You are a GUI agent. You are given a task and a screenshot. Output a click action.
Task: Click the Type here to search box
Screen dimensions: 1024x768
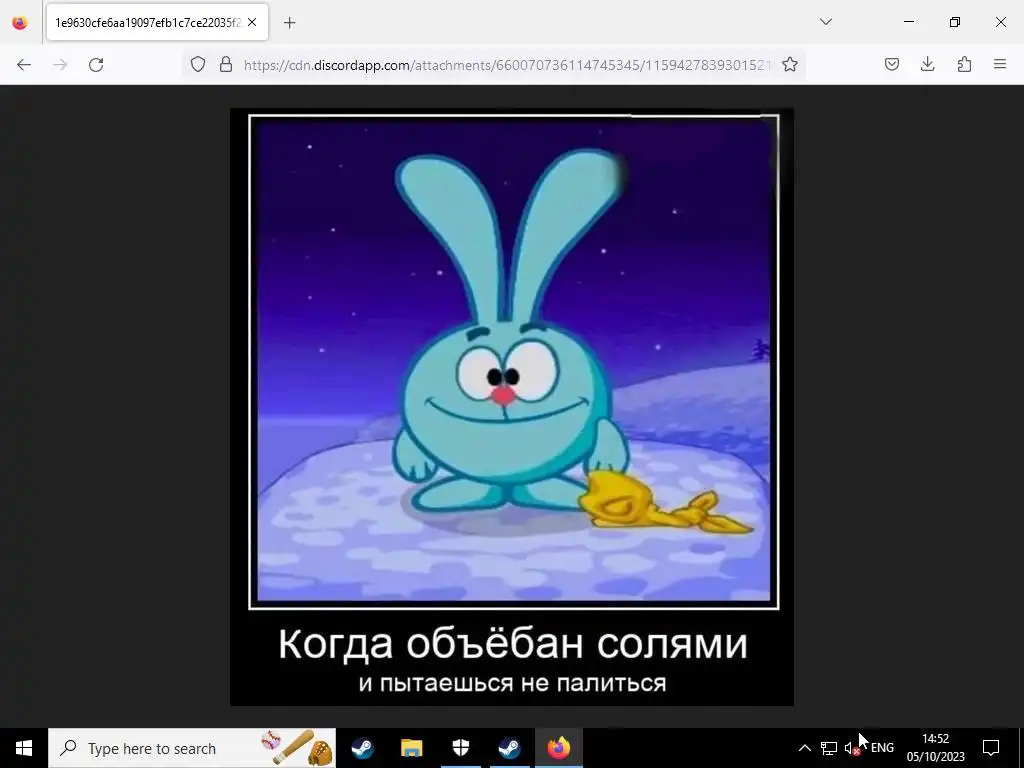point(192,748)
